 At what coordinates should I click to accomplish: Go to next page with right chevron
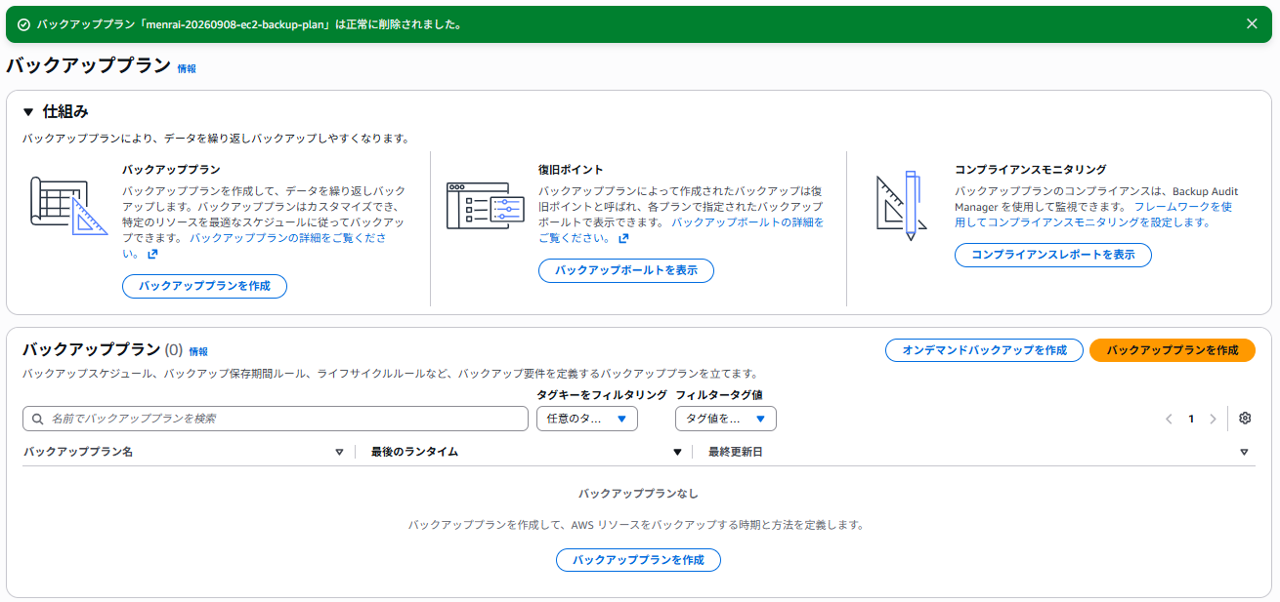pos(1213,419)
